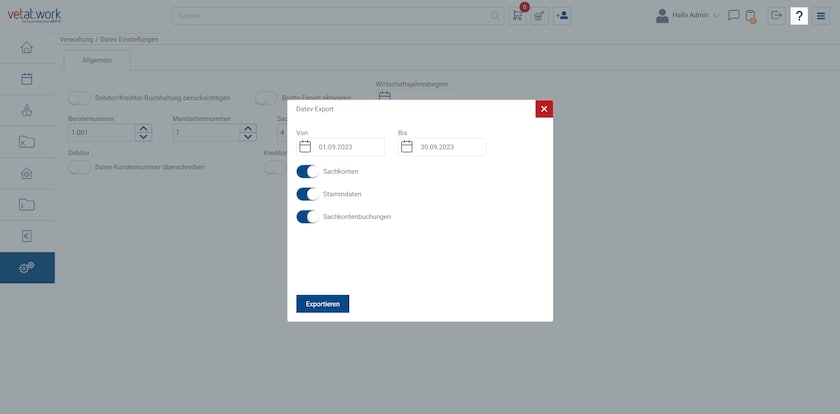The width and height of the screenshot is (840, 414).
Task: Expand the Hallo Admin dropdown
Action: [716, 16]
